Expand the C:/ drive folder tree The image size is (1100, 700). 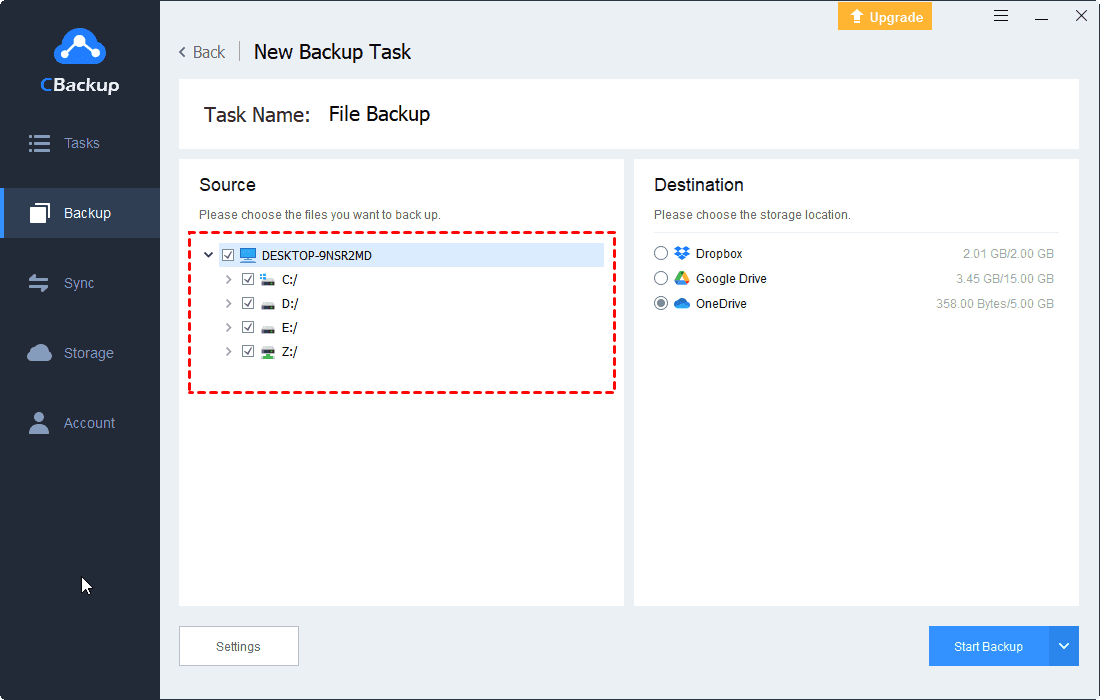coord(228,280)
